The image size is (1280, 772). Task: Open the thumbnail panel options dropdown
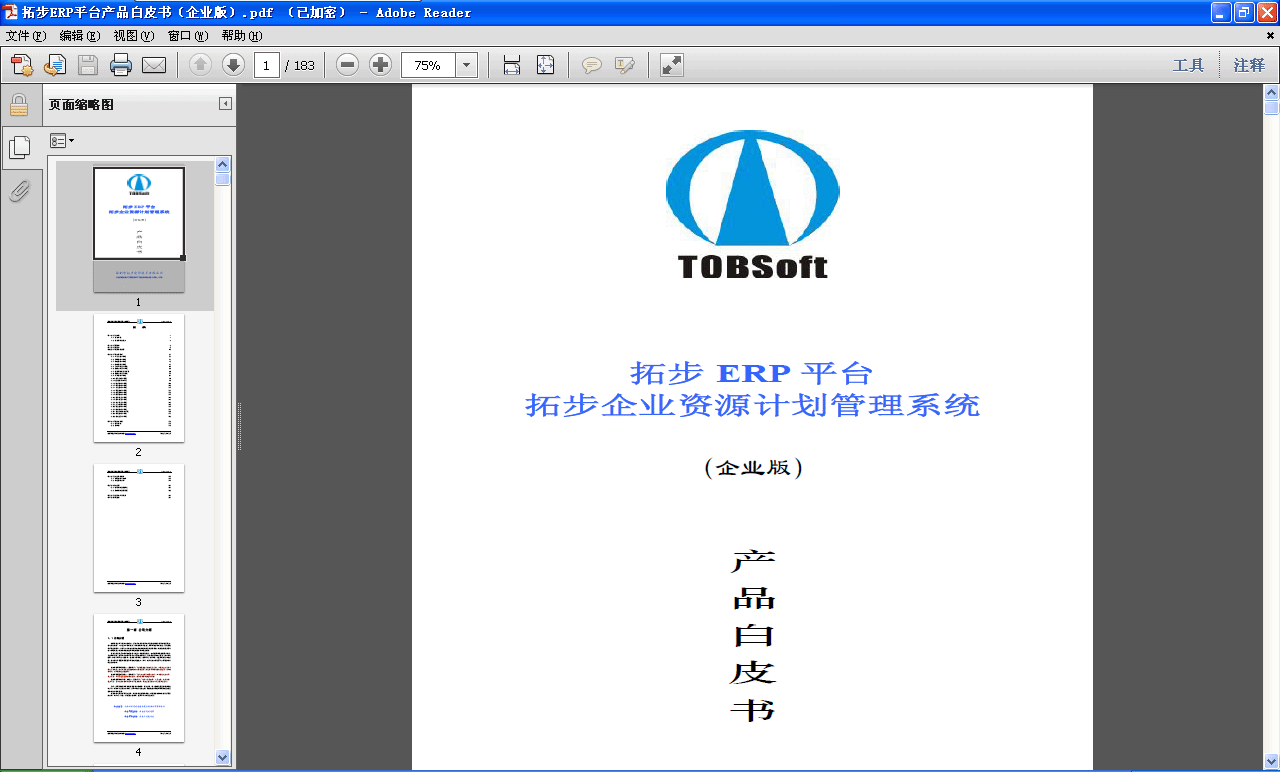60,141
